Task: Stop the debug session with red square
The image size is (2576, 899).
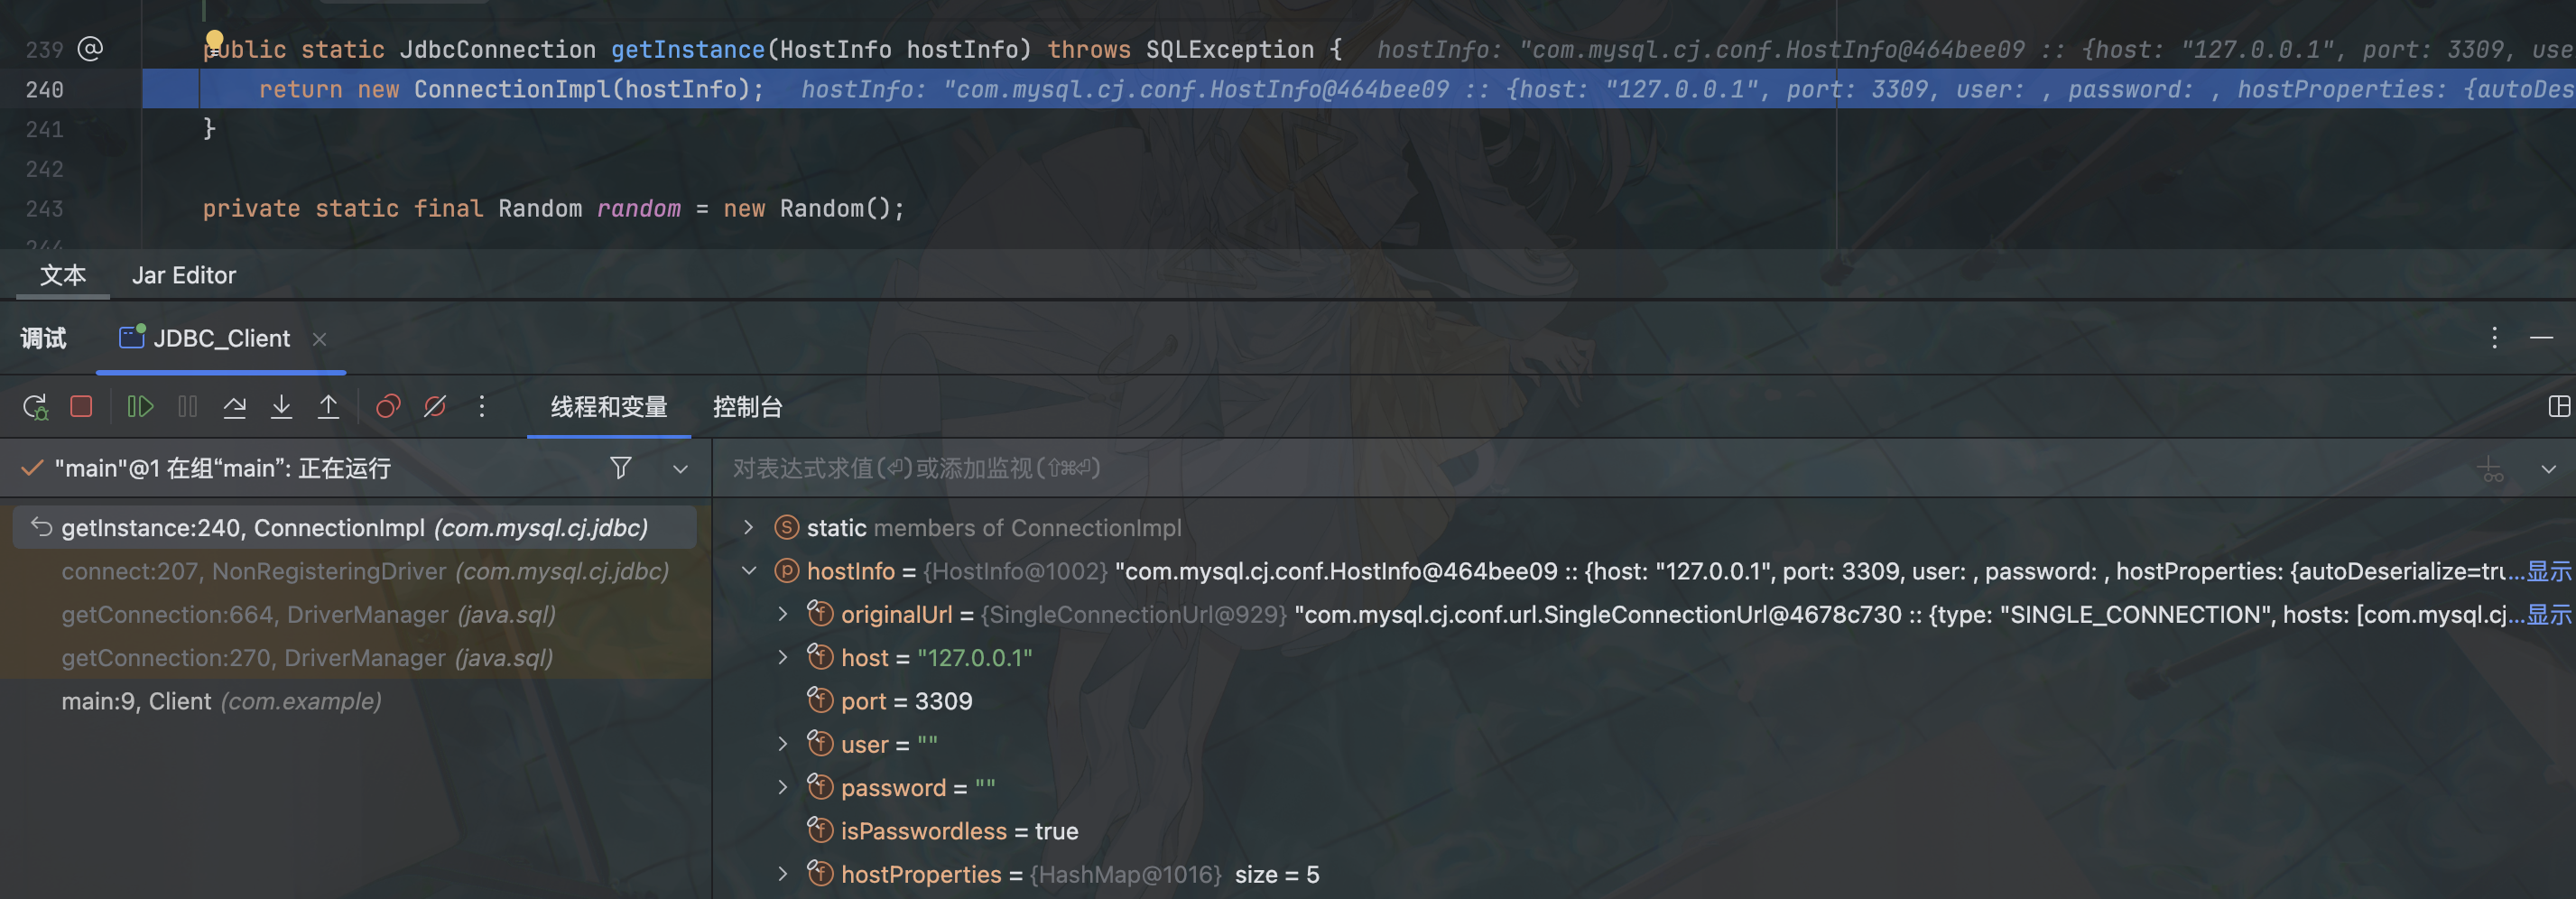Action: click(81, 407)
